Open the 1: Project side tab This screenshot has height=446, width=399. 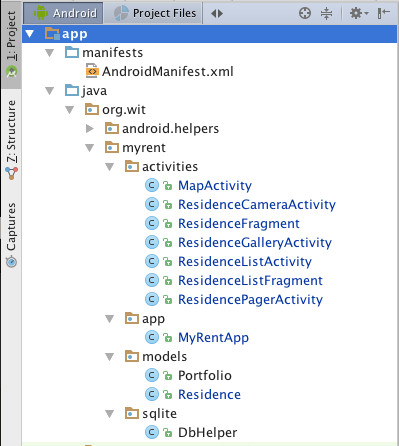click(x=11, y=45)
